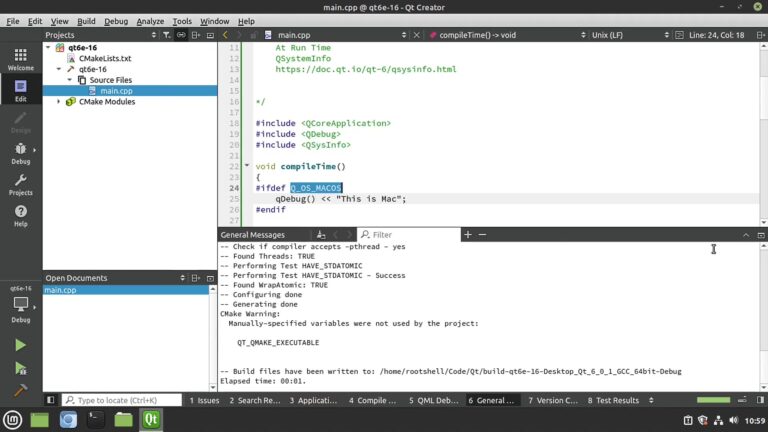Show the 3 Application Output pane
Image resolution: width=768 pixels, height=432 pixels.
[x=313, y=400]
